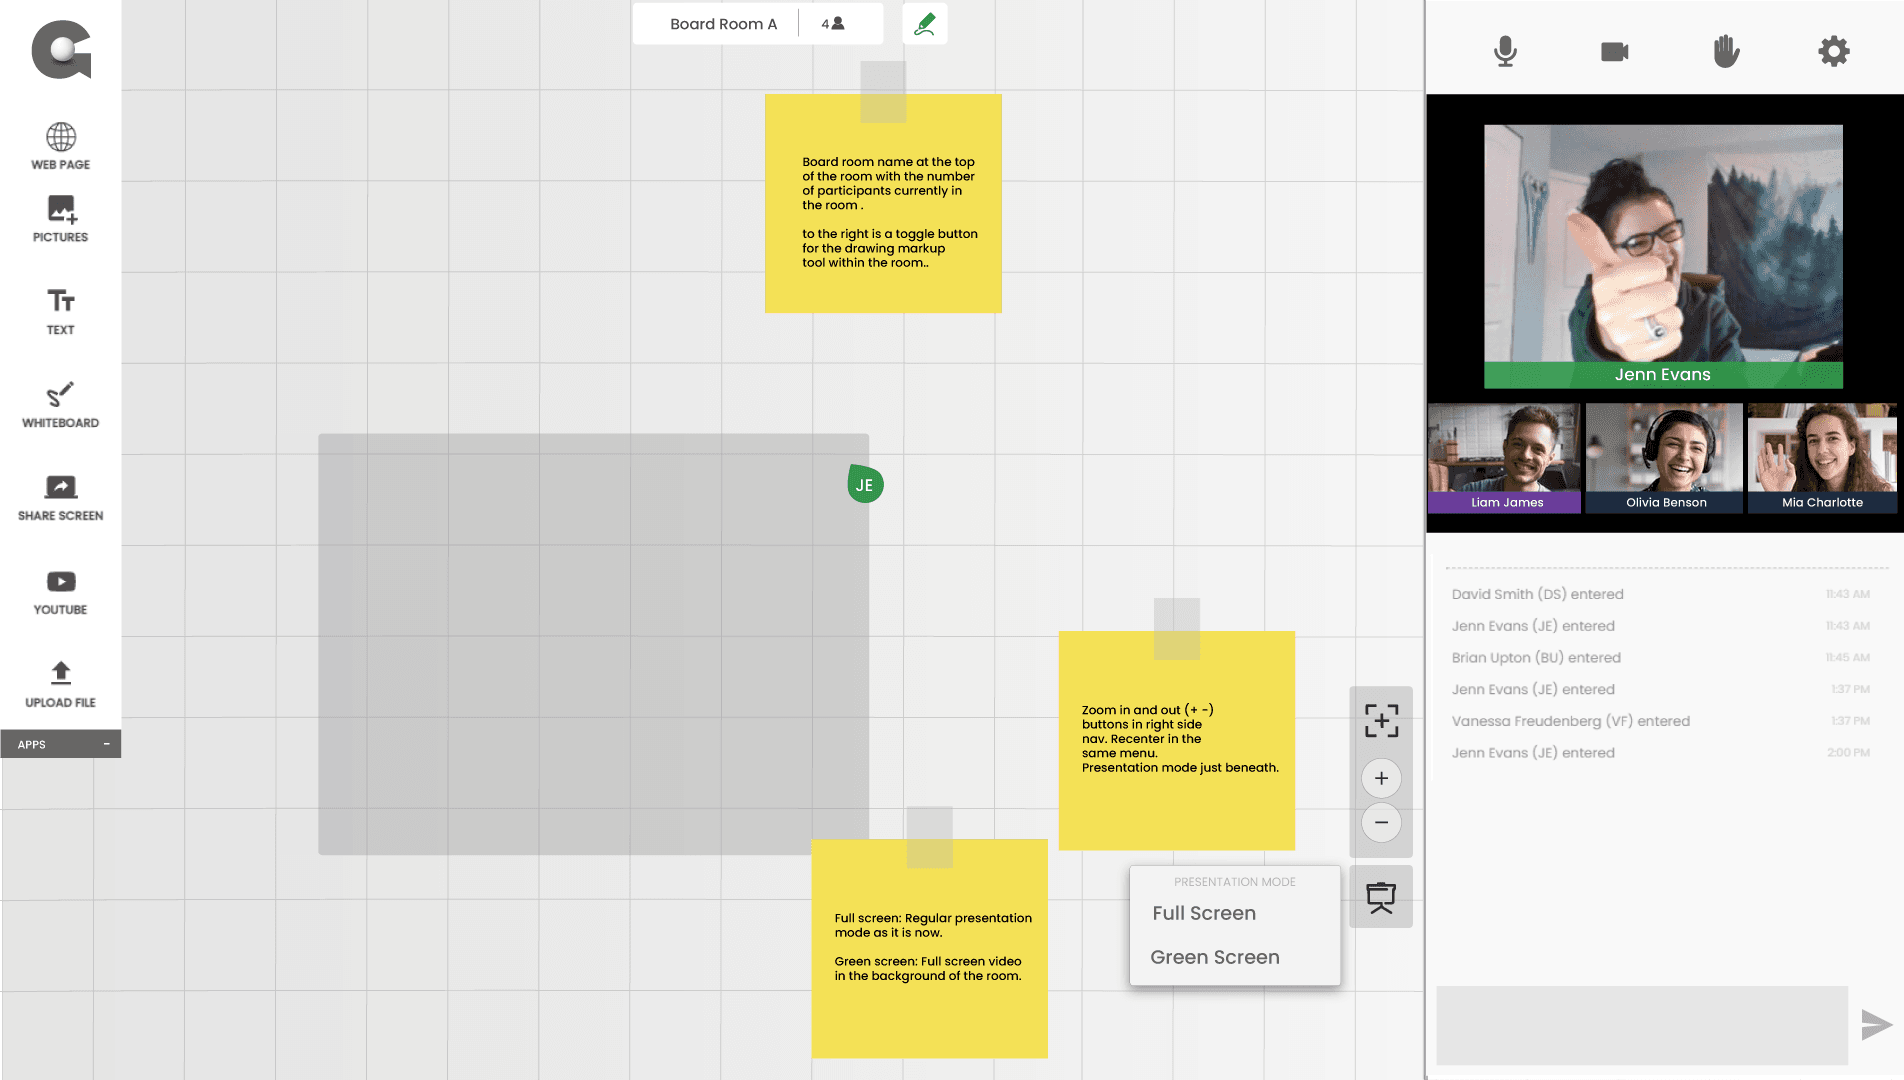Click the Jenn Evans name label bar
This screenshot has width=1904, height=1080.
[1663, 375]
